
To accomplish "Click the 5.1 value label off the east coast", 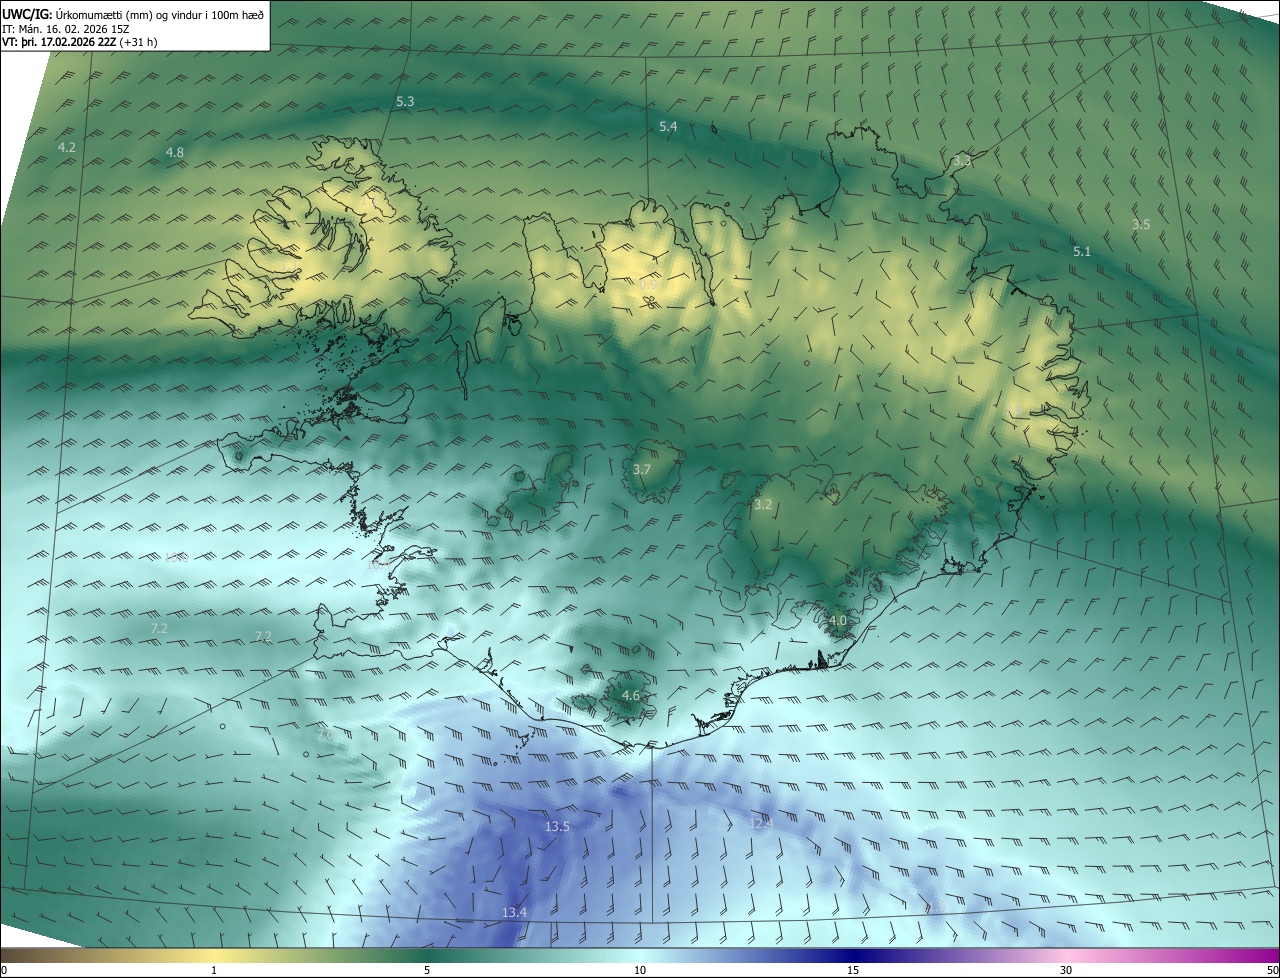I will 1082,252.
